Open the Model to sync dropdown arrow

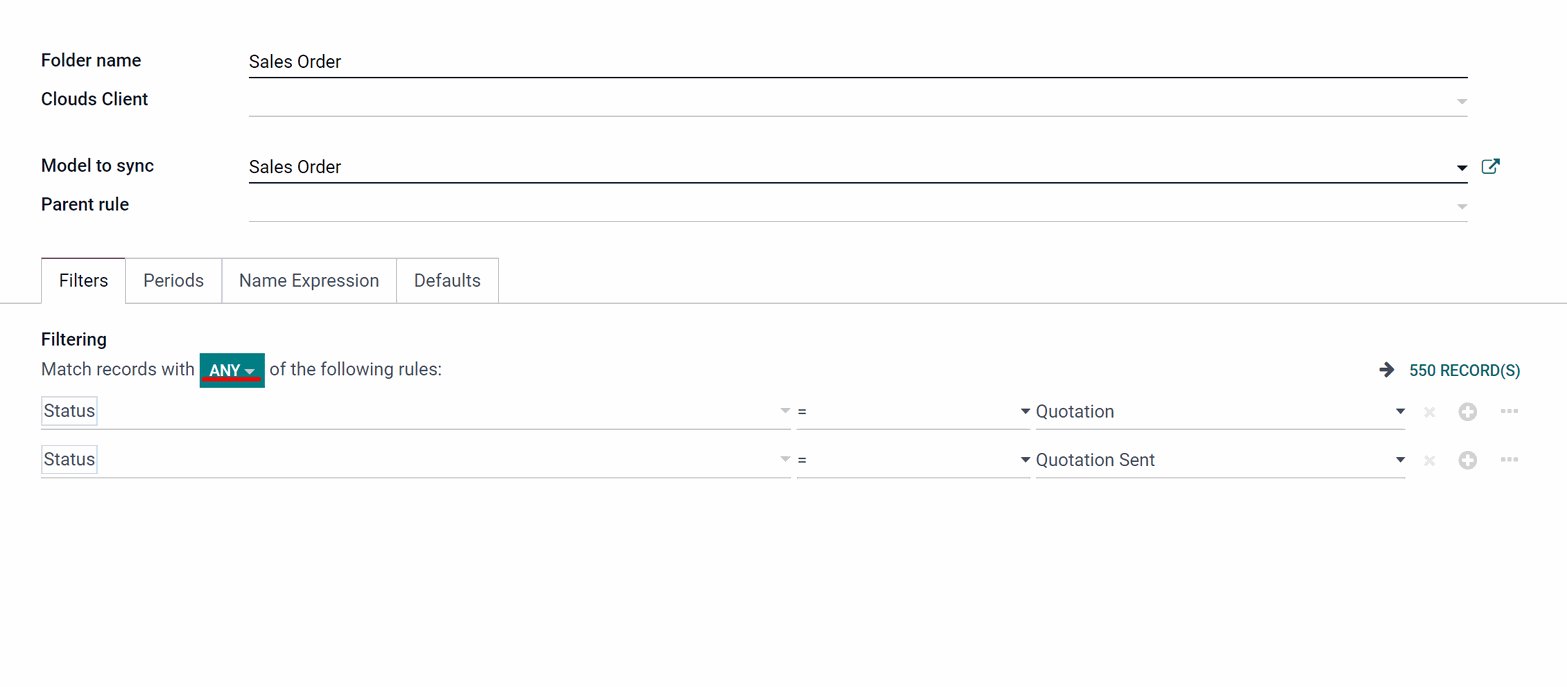1462,168
